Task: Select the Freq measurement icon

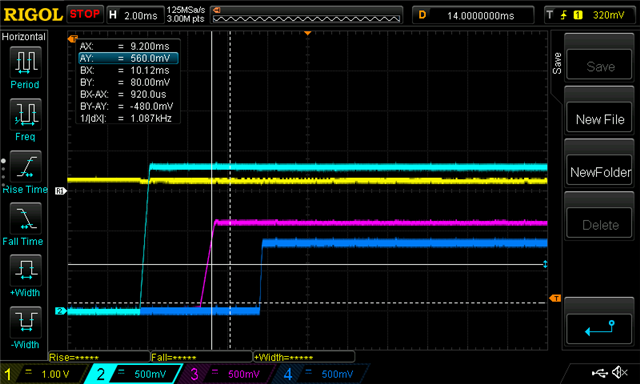Action: pyautogui.click(x=25, y=114)
